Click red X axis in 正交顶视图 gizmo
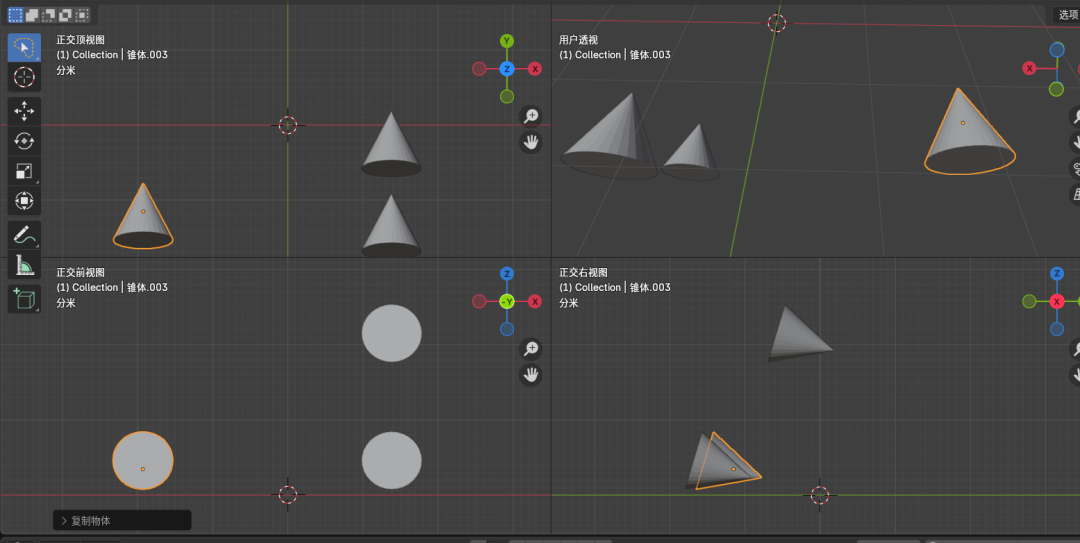This screenshot has height=543, width=1080. coord(534,69)
